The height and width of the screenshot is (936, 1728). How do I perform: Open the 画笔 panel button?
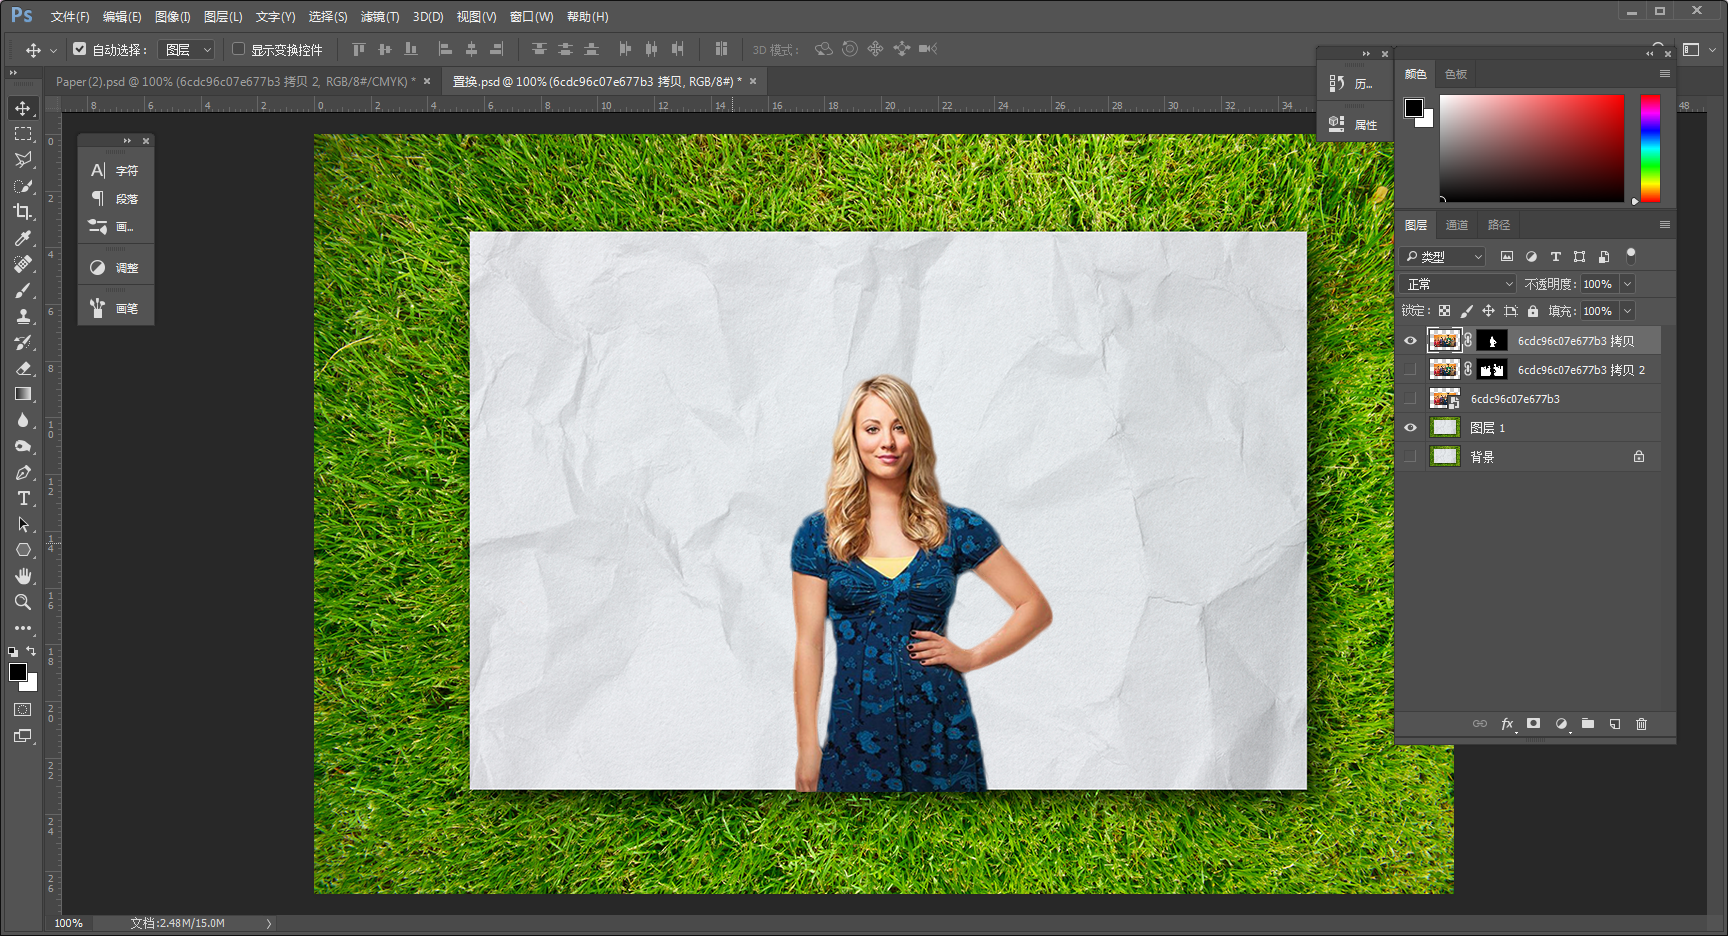[x=116, y=309]
